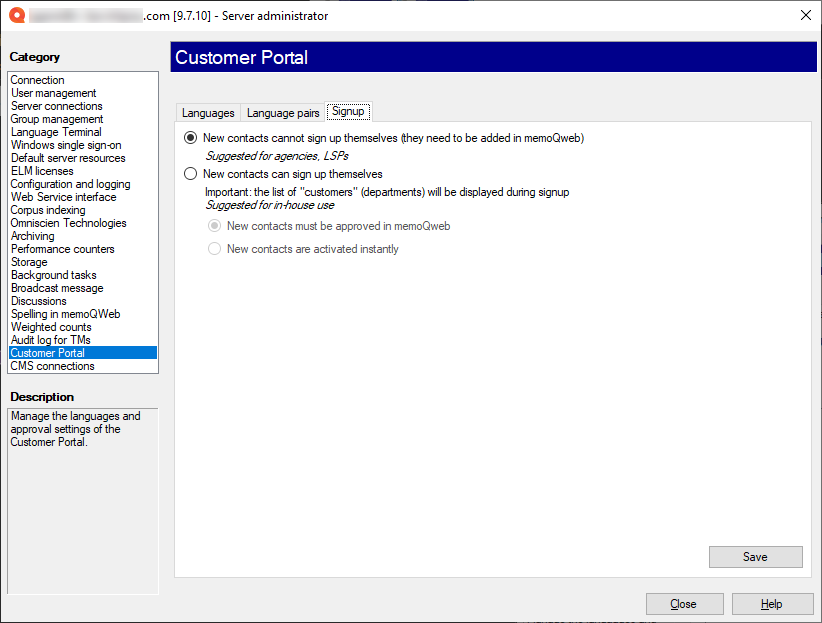This screenshot has height=623, width=822.
Task: Select 'New contacts can sign up themselves' option
Action: pos(191,174)
